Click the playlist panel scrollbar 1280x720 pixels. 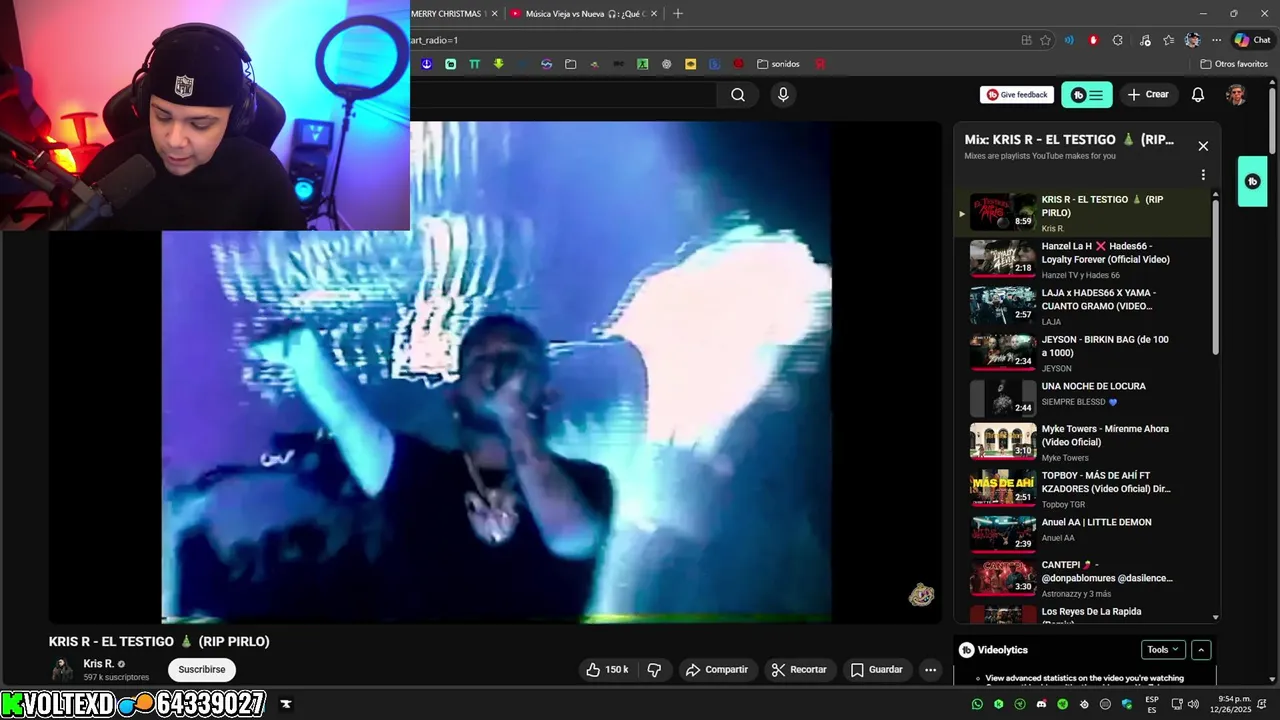[x=1216, y=276]
